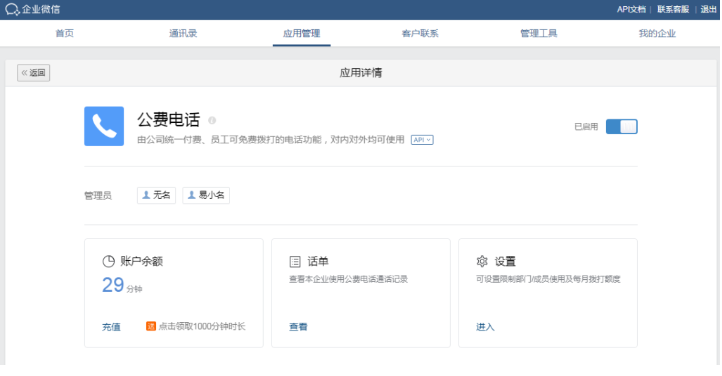Click the 公费电话 app title
This screenshot has width=722, height=376.
[x=169, y=120]
